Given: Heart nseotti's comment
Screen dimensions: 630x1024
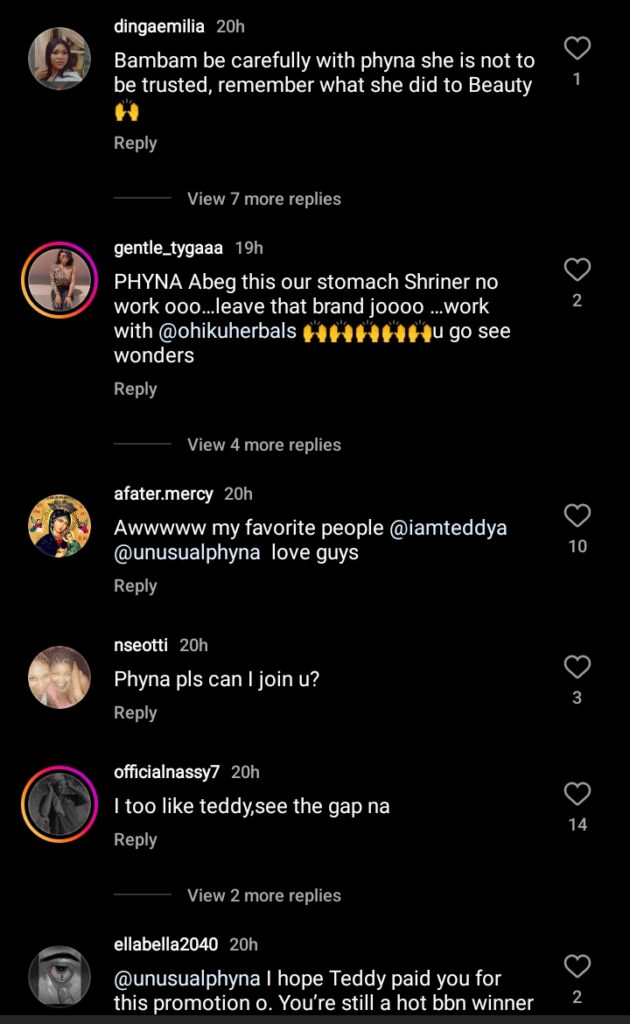Looking at the screenshot, I should coord(577,667).
